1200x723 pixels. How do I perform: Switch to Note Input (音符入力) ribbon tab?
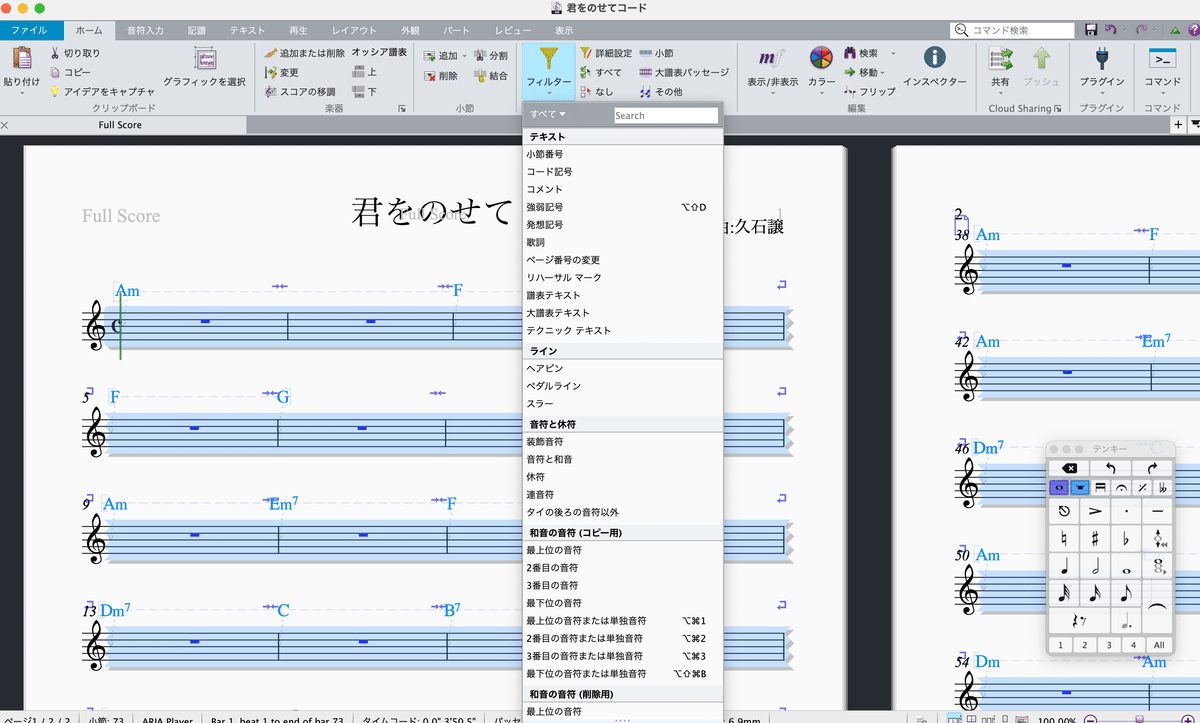pos(145,31)
